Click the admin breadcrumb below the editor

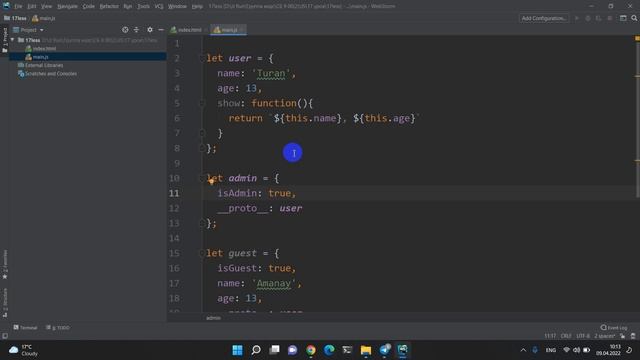point(213,318)
